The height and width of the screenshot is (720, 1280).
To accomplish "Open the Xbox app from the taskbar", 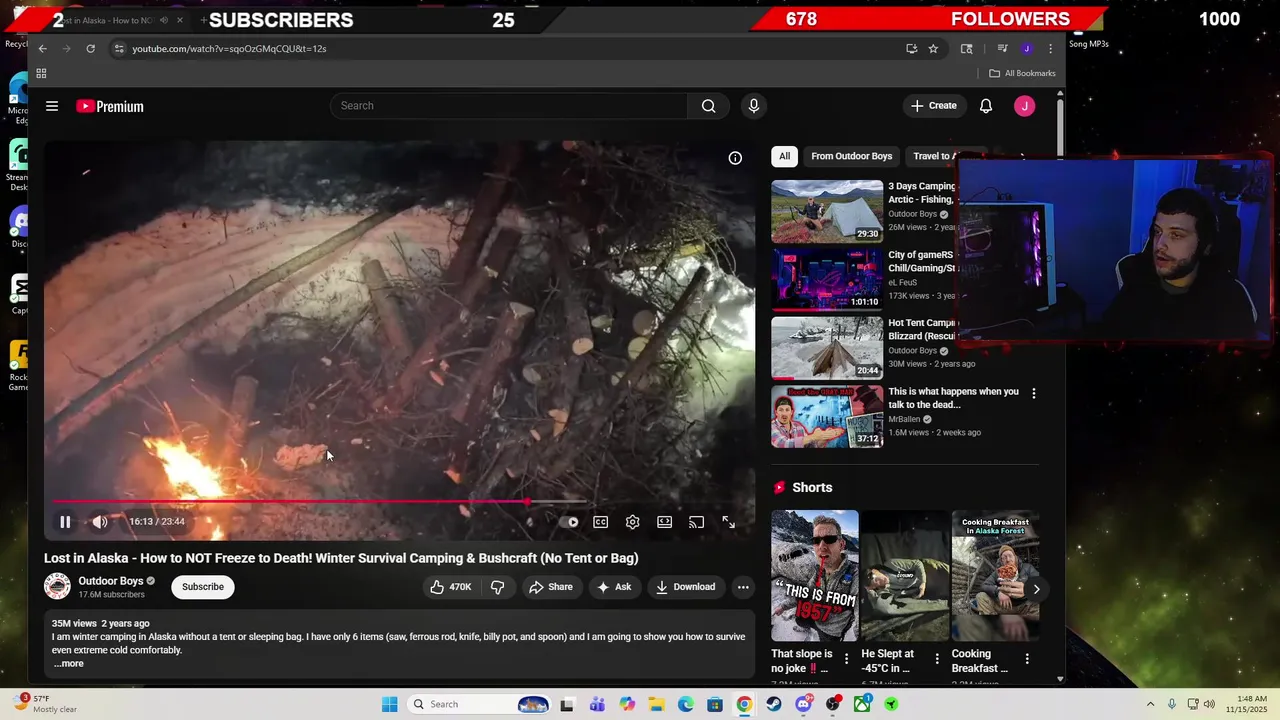I will pos(862,704).
